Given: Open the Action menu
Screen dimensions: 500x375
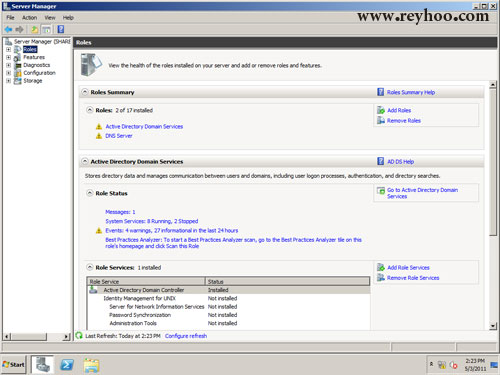Looking at the screenshot, I should click(x=29, y=18).
